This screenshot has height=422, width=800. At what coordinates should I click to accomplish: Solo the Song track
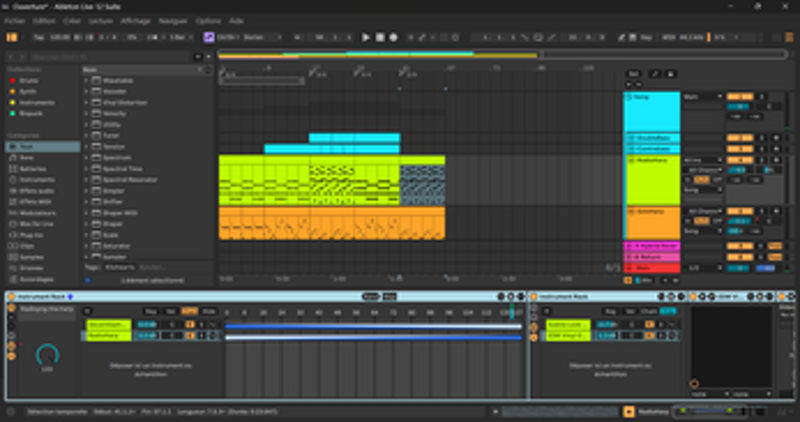coord(762,96)
